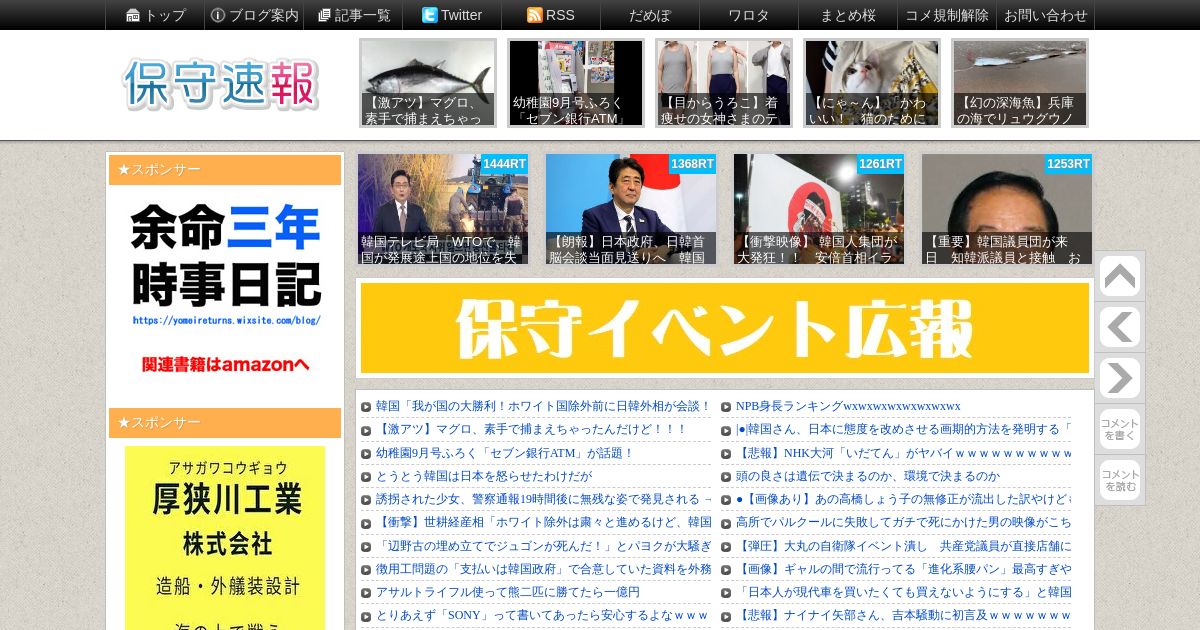Go to だめぽ in top navigation
This screenshot has height=630, width=1200.
650,15
